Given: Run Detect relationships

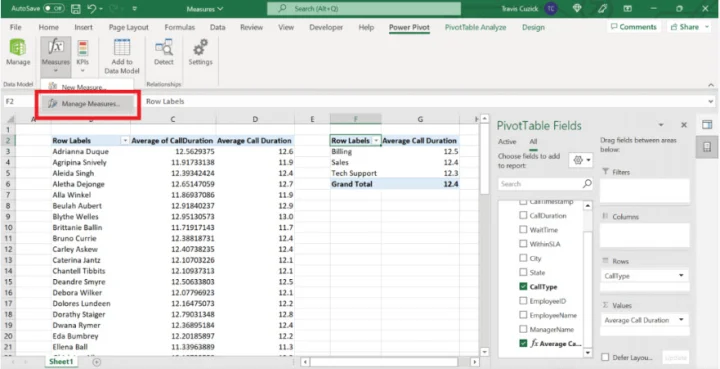Looking at the screenshot, I should click(x=164, y=53).
